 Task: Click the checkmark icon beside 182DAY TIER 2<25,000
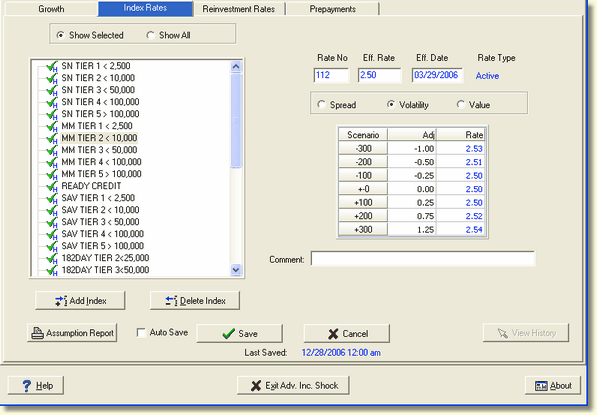click(52, 259)
